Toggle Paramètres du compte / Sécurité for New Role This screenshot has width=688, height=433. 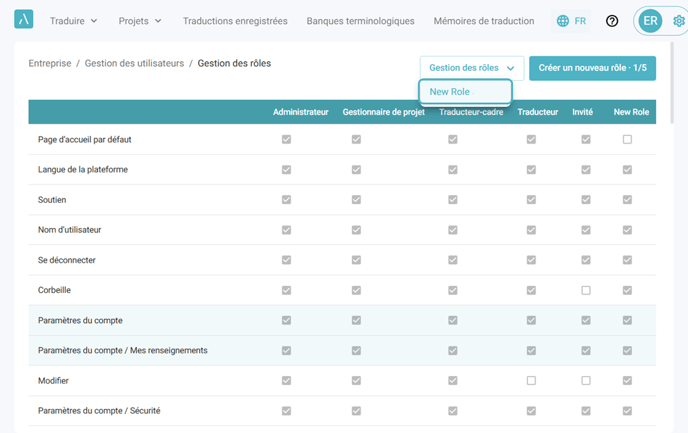[627, 411]
